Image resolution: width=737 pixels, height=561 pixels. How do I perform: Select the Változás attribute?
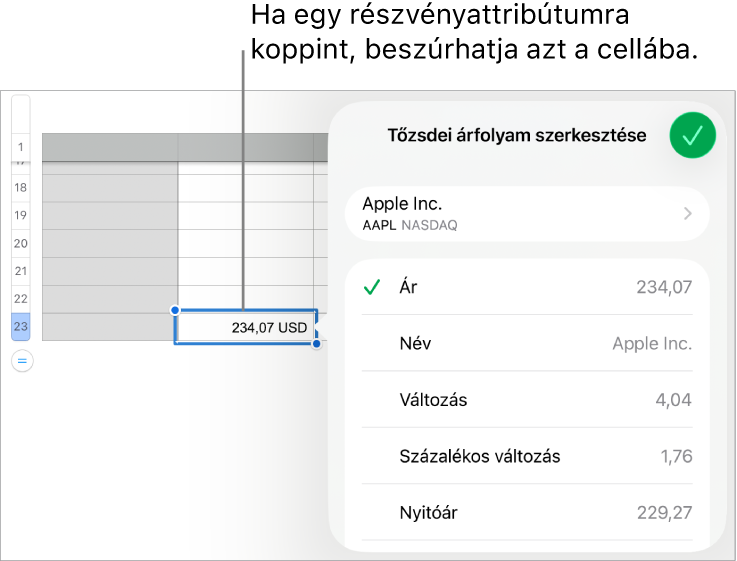click(527, 400)
